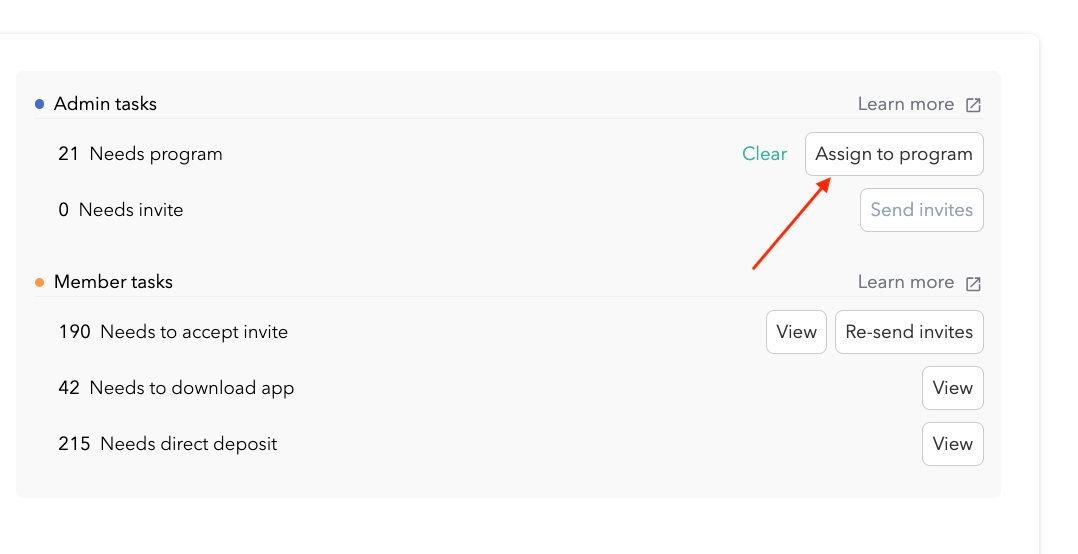The height and width of the screenshot is (554, 1078).
Task: Select the Admin tasks heading
Action: 105,104
